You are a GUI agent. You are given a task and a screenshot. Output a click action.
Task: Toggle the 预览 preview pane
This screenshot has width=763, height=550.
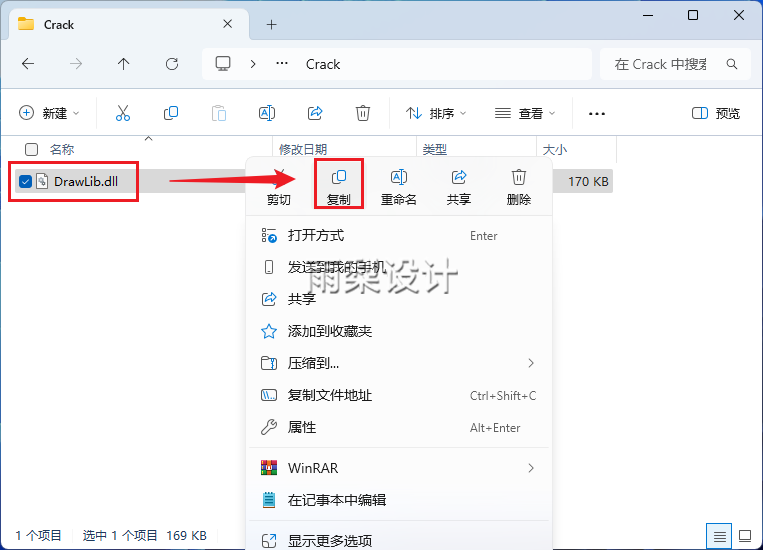[715, 113]
